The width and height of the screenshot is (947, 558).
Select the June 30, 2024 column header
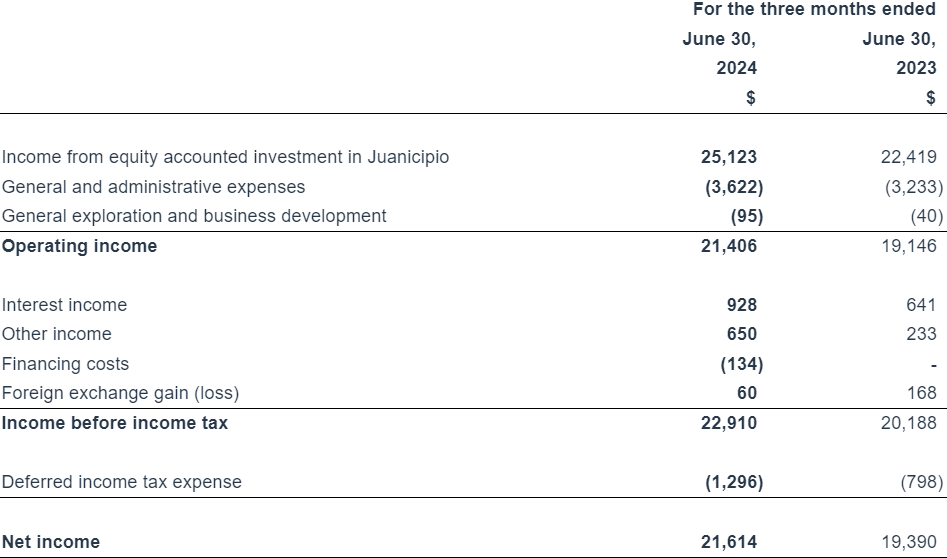[x=719, y=54]
